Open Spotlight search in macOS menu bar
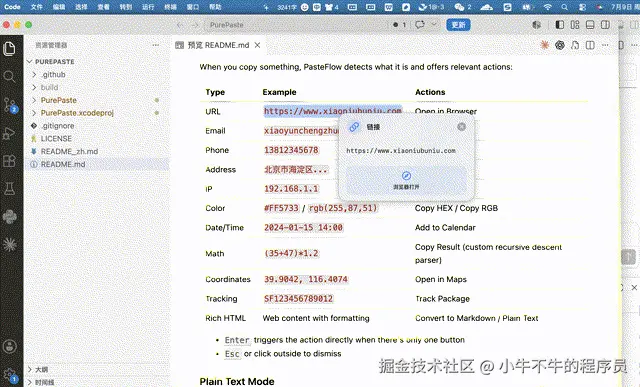 pos(564,7)
